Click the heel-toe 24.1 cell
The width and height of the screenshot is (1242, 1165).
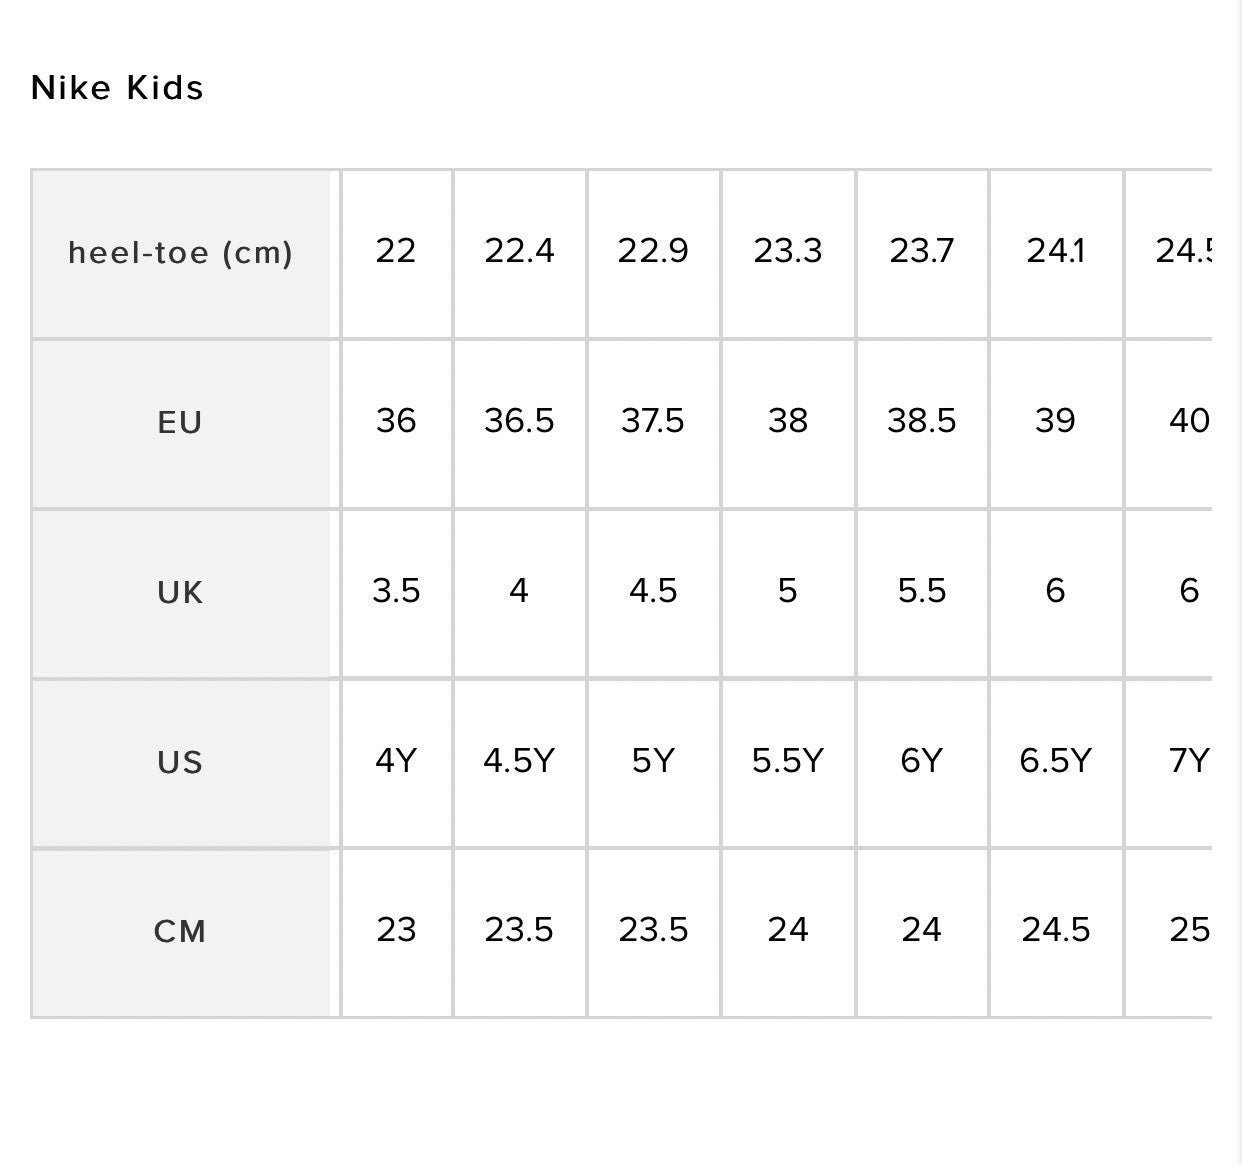(1056, 254)
